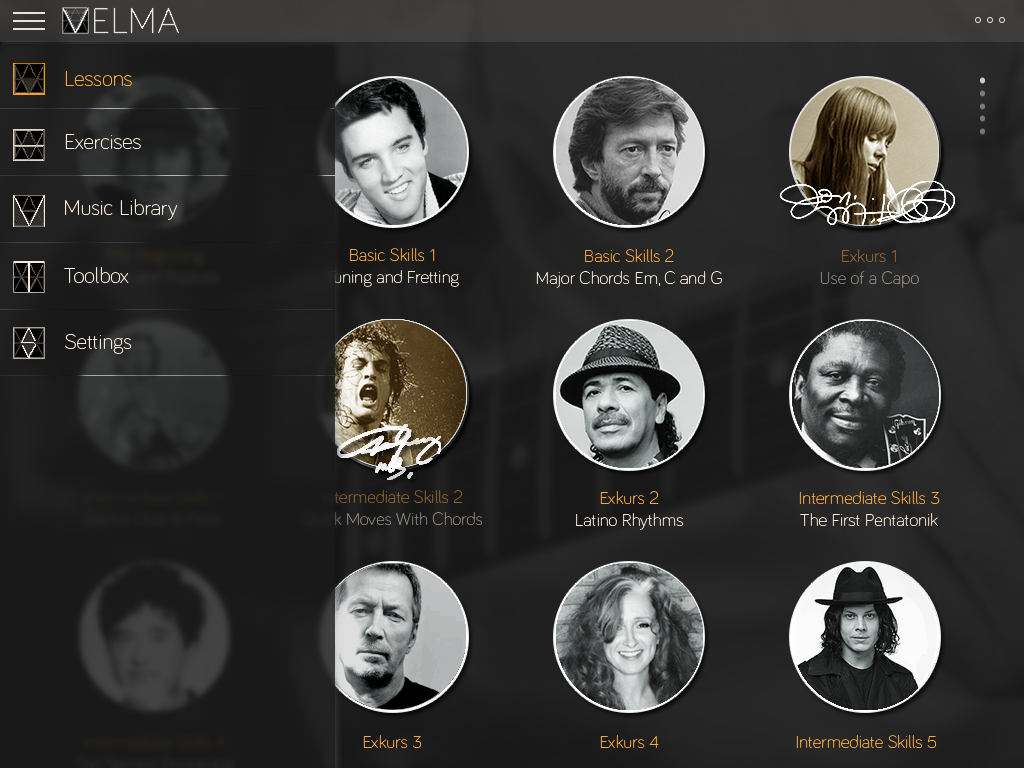The height and width of the screenshot is (768, 1024).
Task: Click the Settings menu icon
Action: tap(29, 343)
